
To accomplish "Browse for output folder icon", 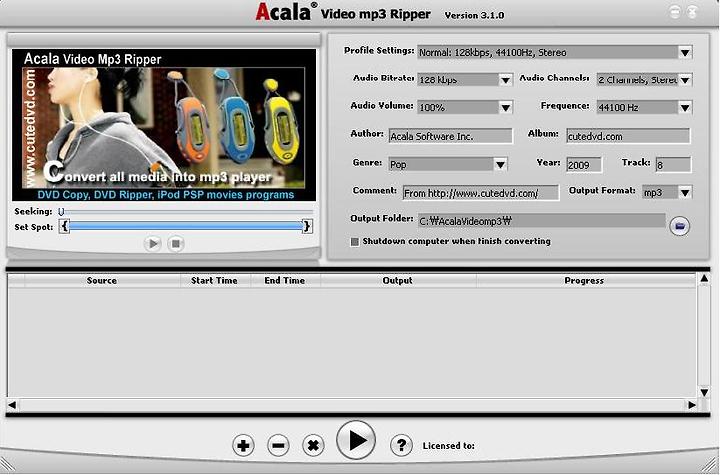I will click(680, 226).
